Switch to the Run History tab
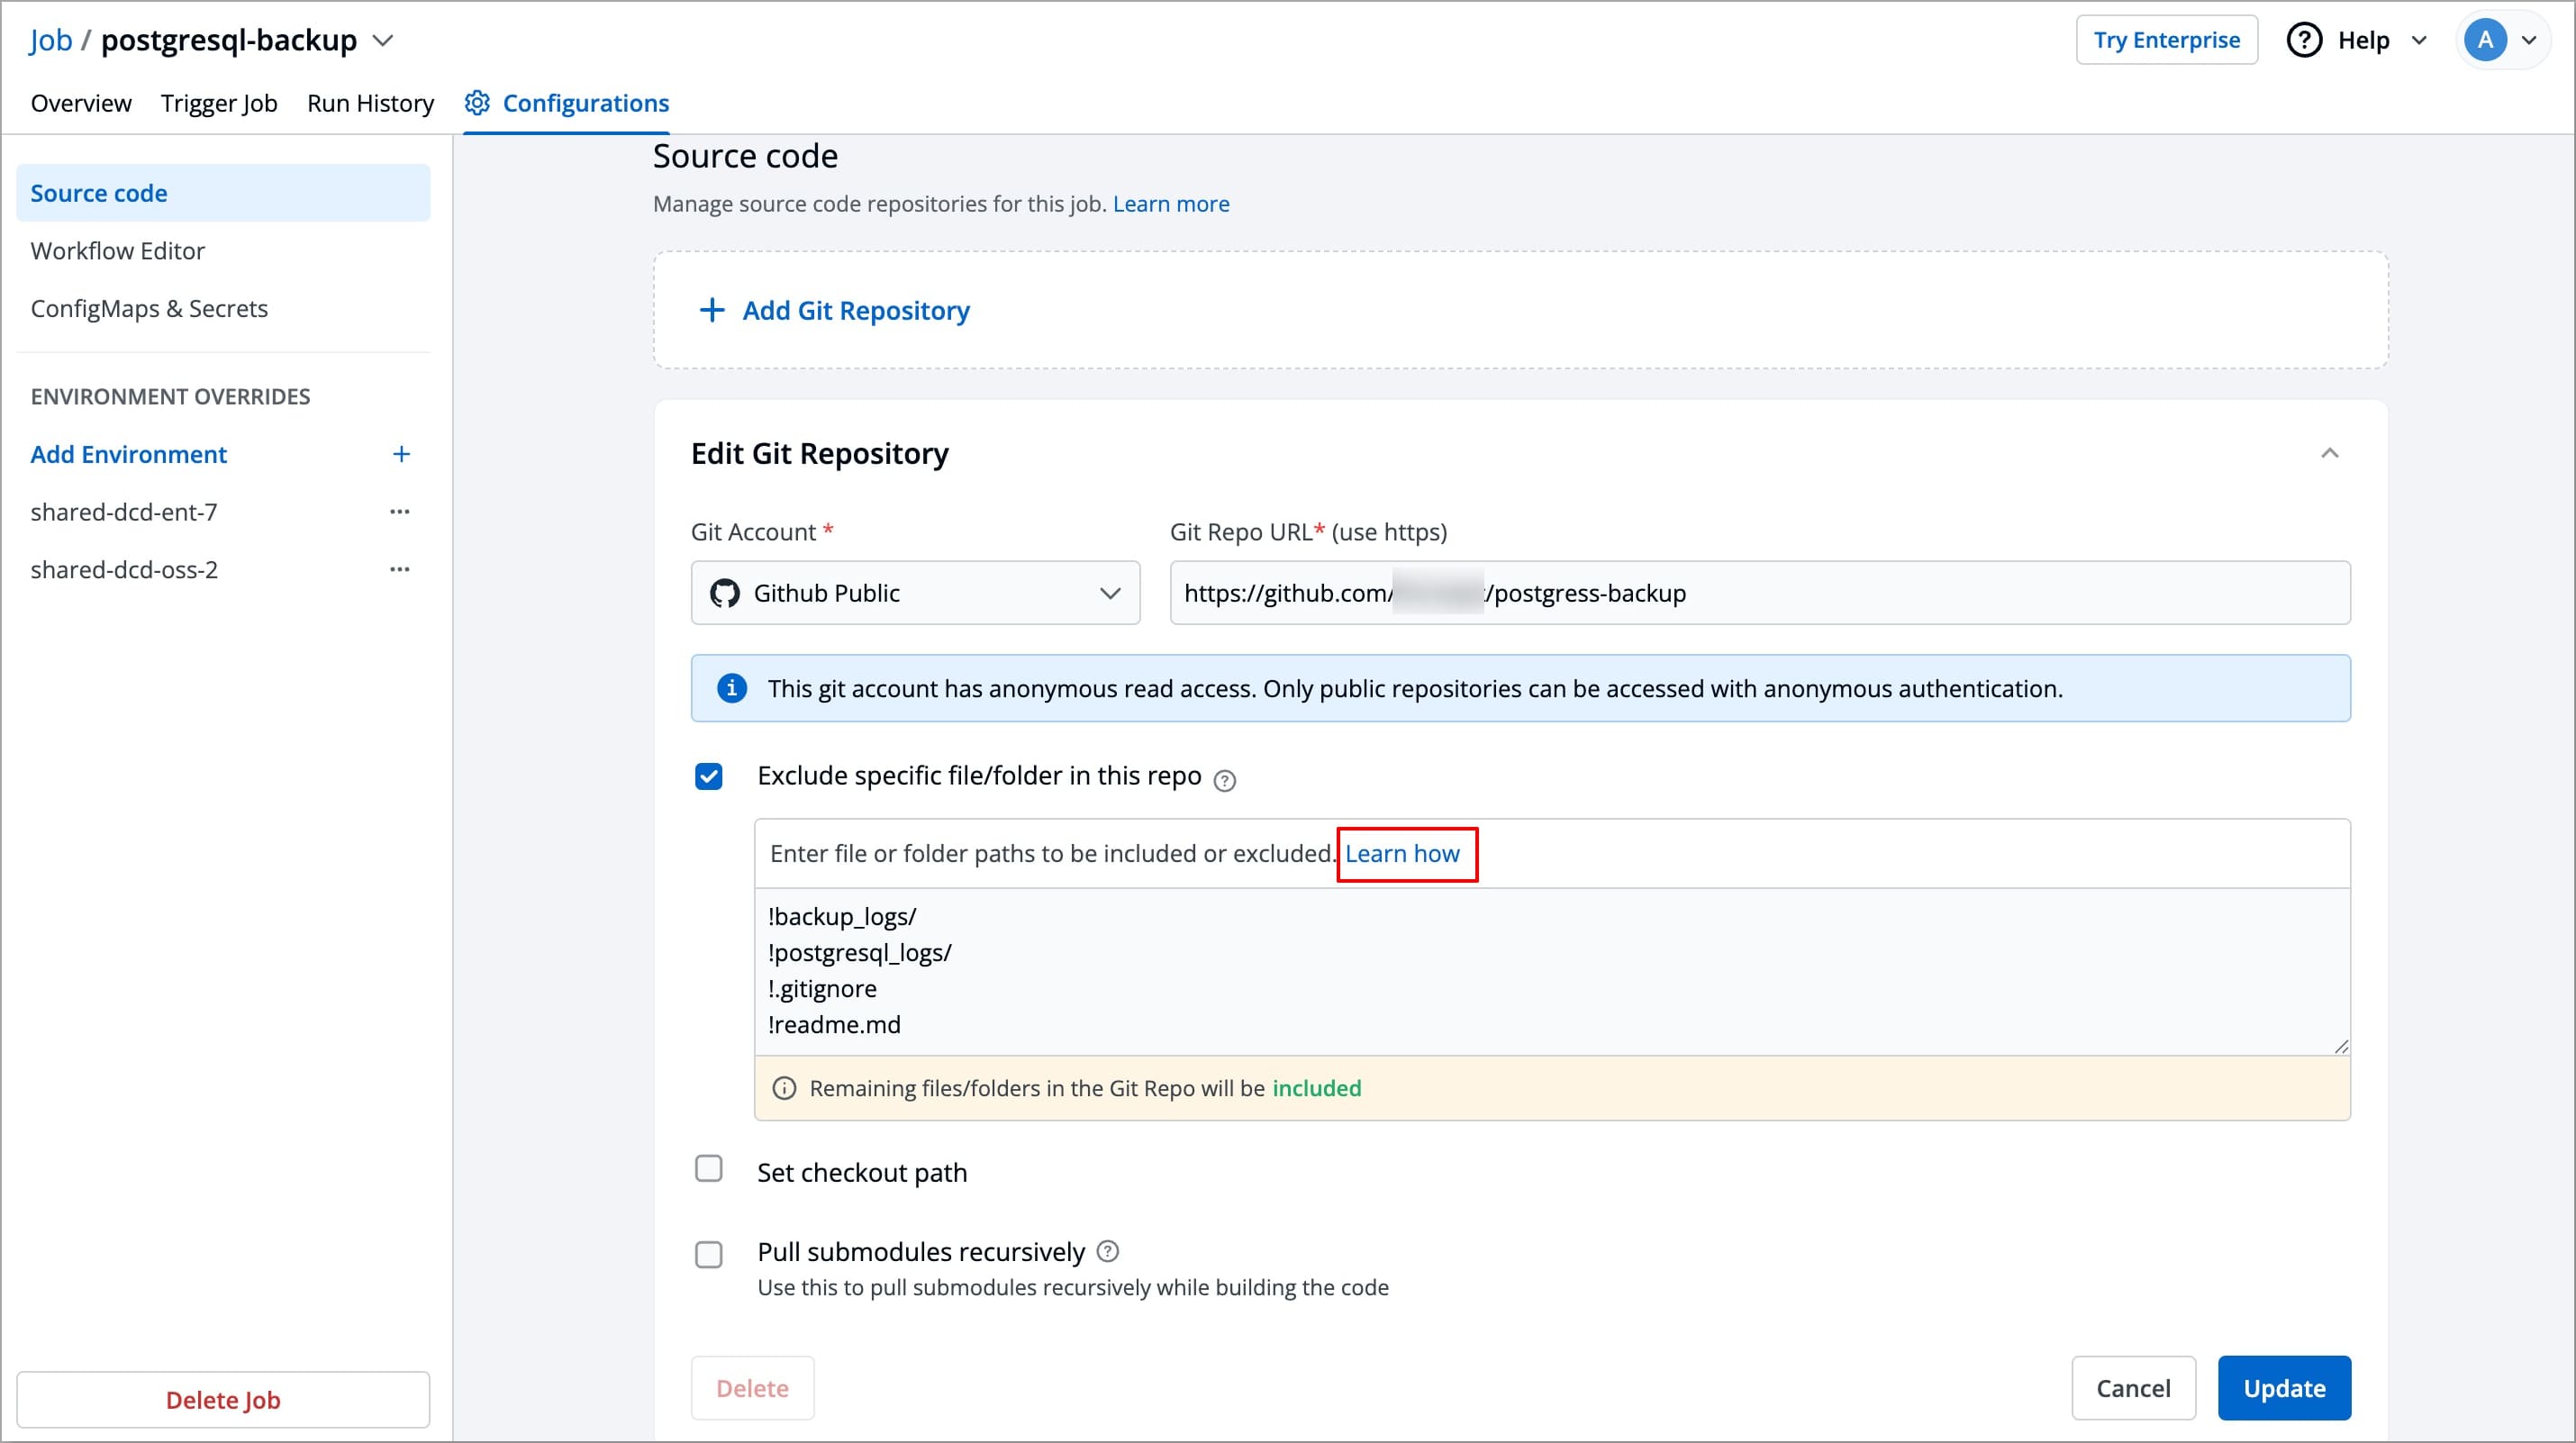Image resolution: width=2576 pixels, height=1443 pixels. click(x=370, y=103)
